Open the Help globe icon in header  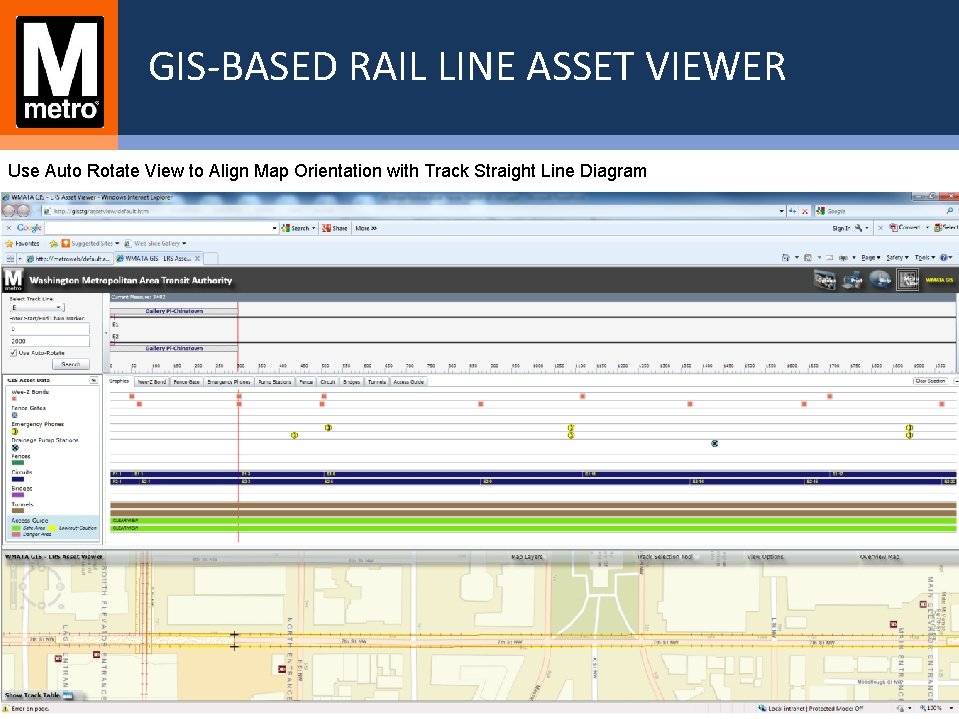coord(880,280)
